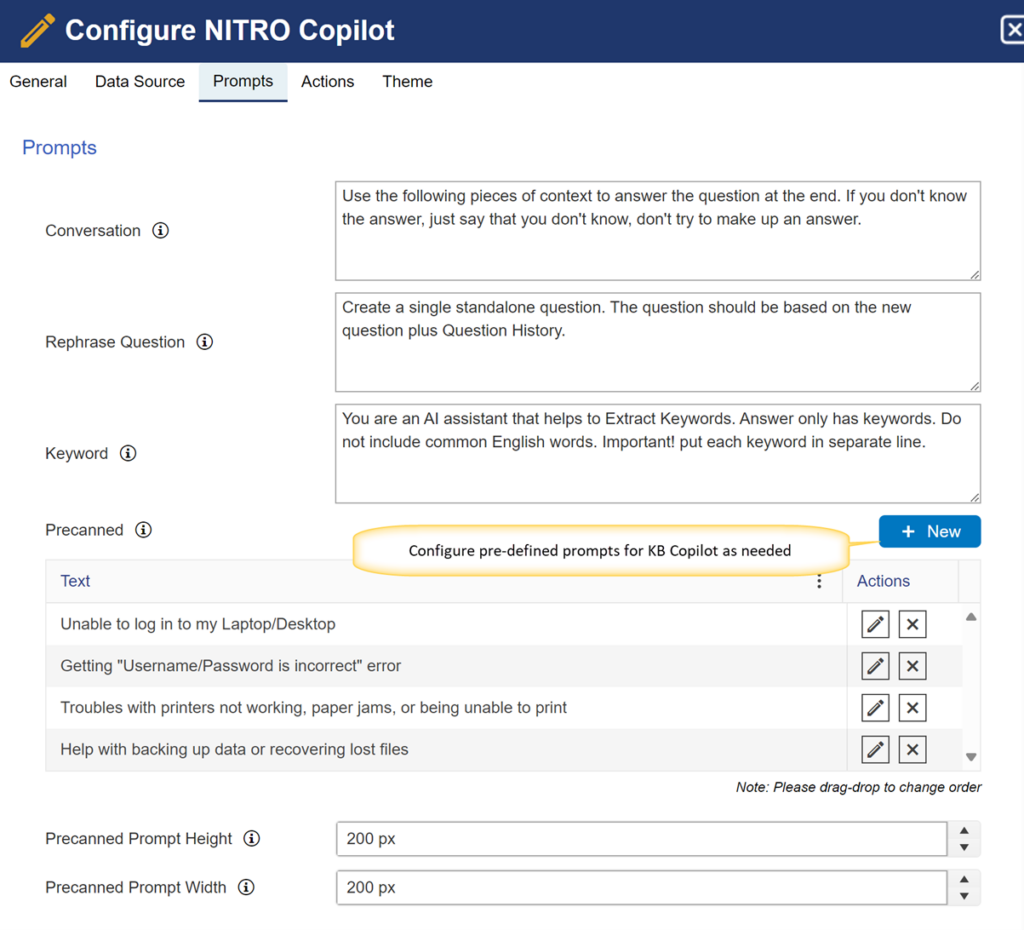Delete the 'Unable to log in' prompt row
The width and height of the screenshot is (1024, 930).
click(x=912, y=624)
